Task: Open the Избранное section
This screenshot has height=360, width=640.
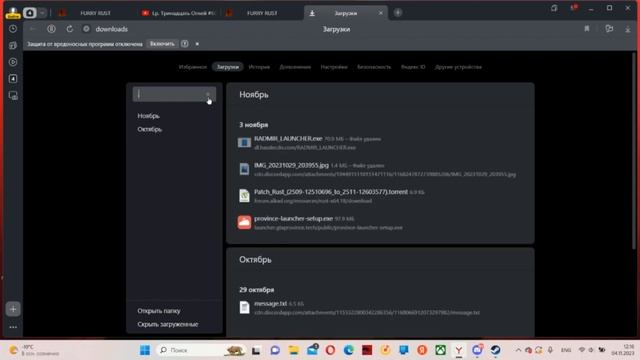Action: 193,67
